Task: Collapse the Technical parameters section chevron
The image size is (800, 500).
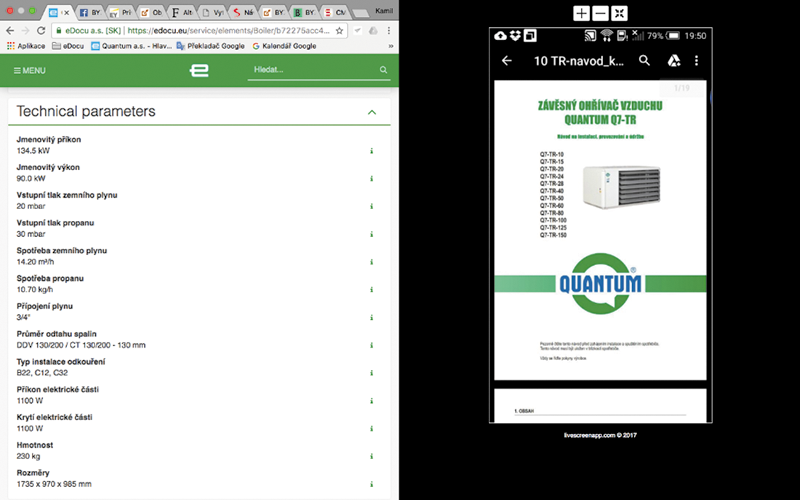Action: pos(372,112)
